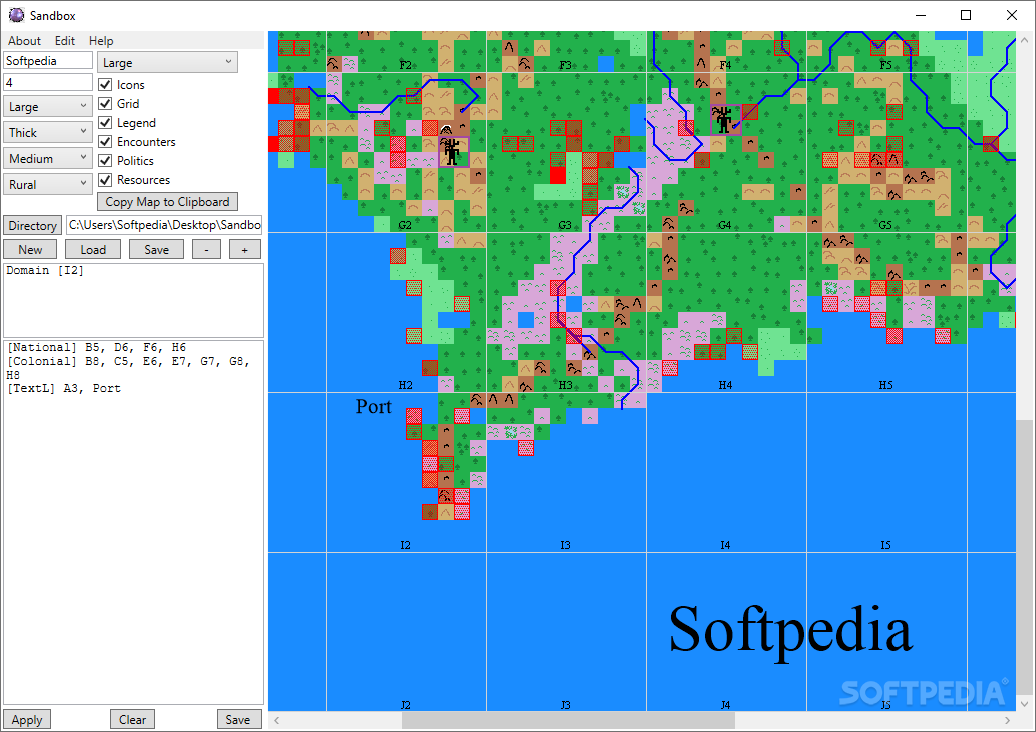
Task: Expand the Large dropdown below number field
Action: (x=48, y=106)
